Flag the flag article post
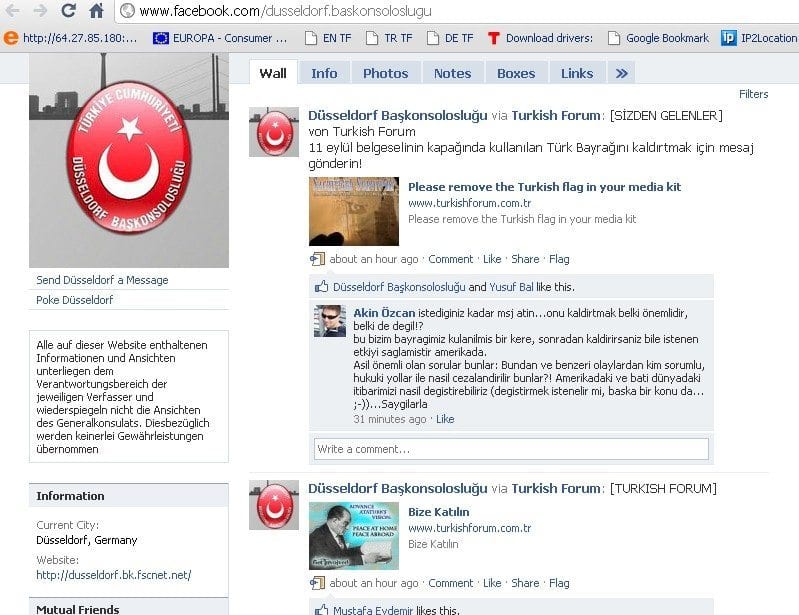This screenshot has width=799, height=615. coord(559,259)
